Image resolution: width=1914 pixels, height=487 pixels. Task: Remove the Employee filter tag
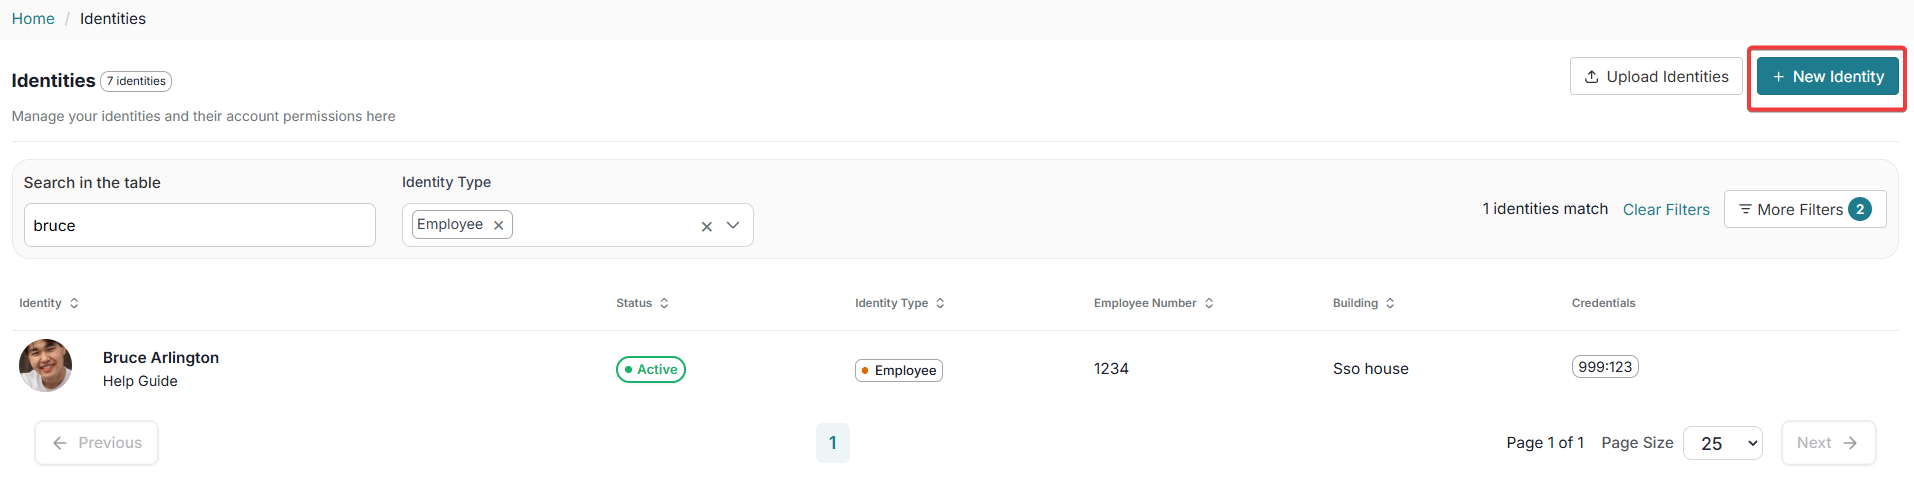point(498,226)
